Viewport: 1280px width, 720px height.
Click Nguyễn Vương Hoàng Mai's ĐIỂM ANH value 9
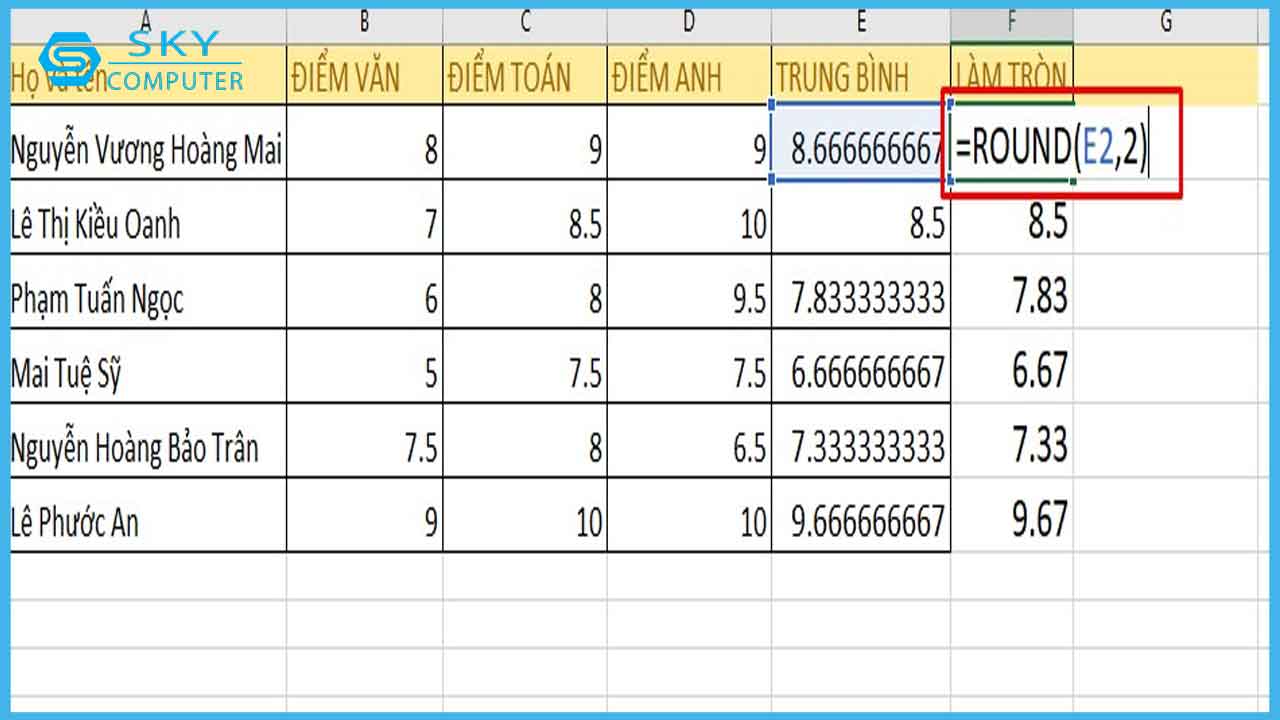point(689,144)
